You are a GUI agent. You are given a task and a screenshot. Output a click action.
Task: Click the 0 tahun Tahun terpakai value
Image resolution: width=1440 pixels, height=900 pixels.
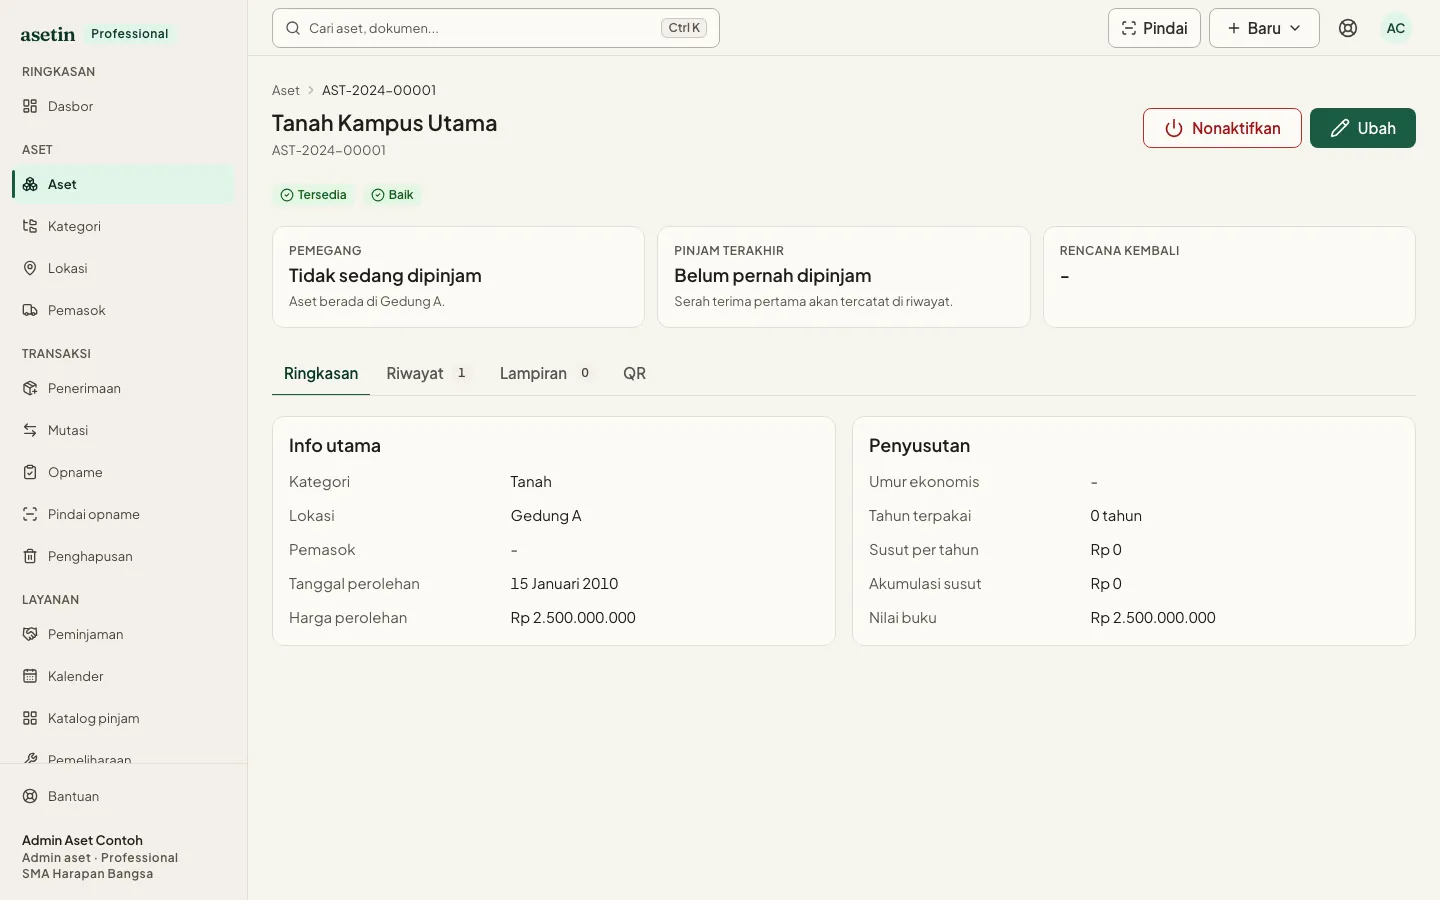pyautogui.click(x=1116, y=516)
